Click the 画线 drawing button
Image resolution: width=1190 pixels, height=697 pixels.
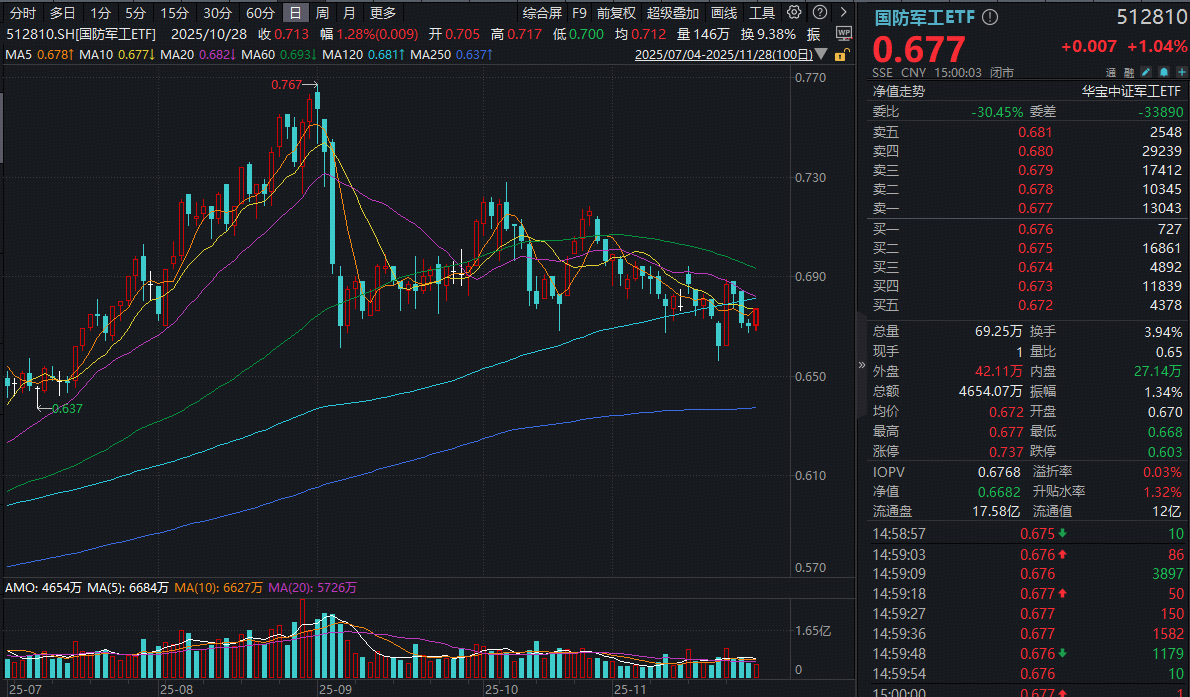pos(724,13)
